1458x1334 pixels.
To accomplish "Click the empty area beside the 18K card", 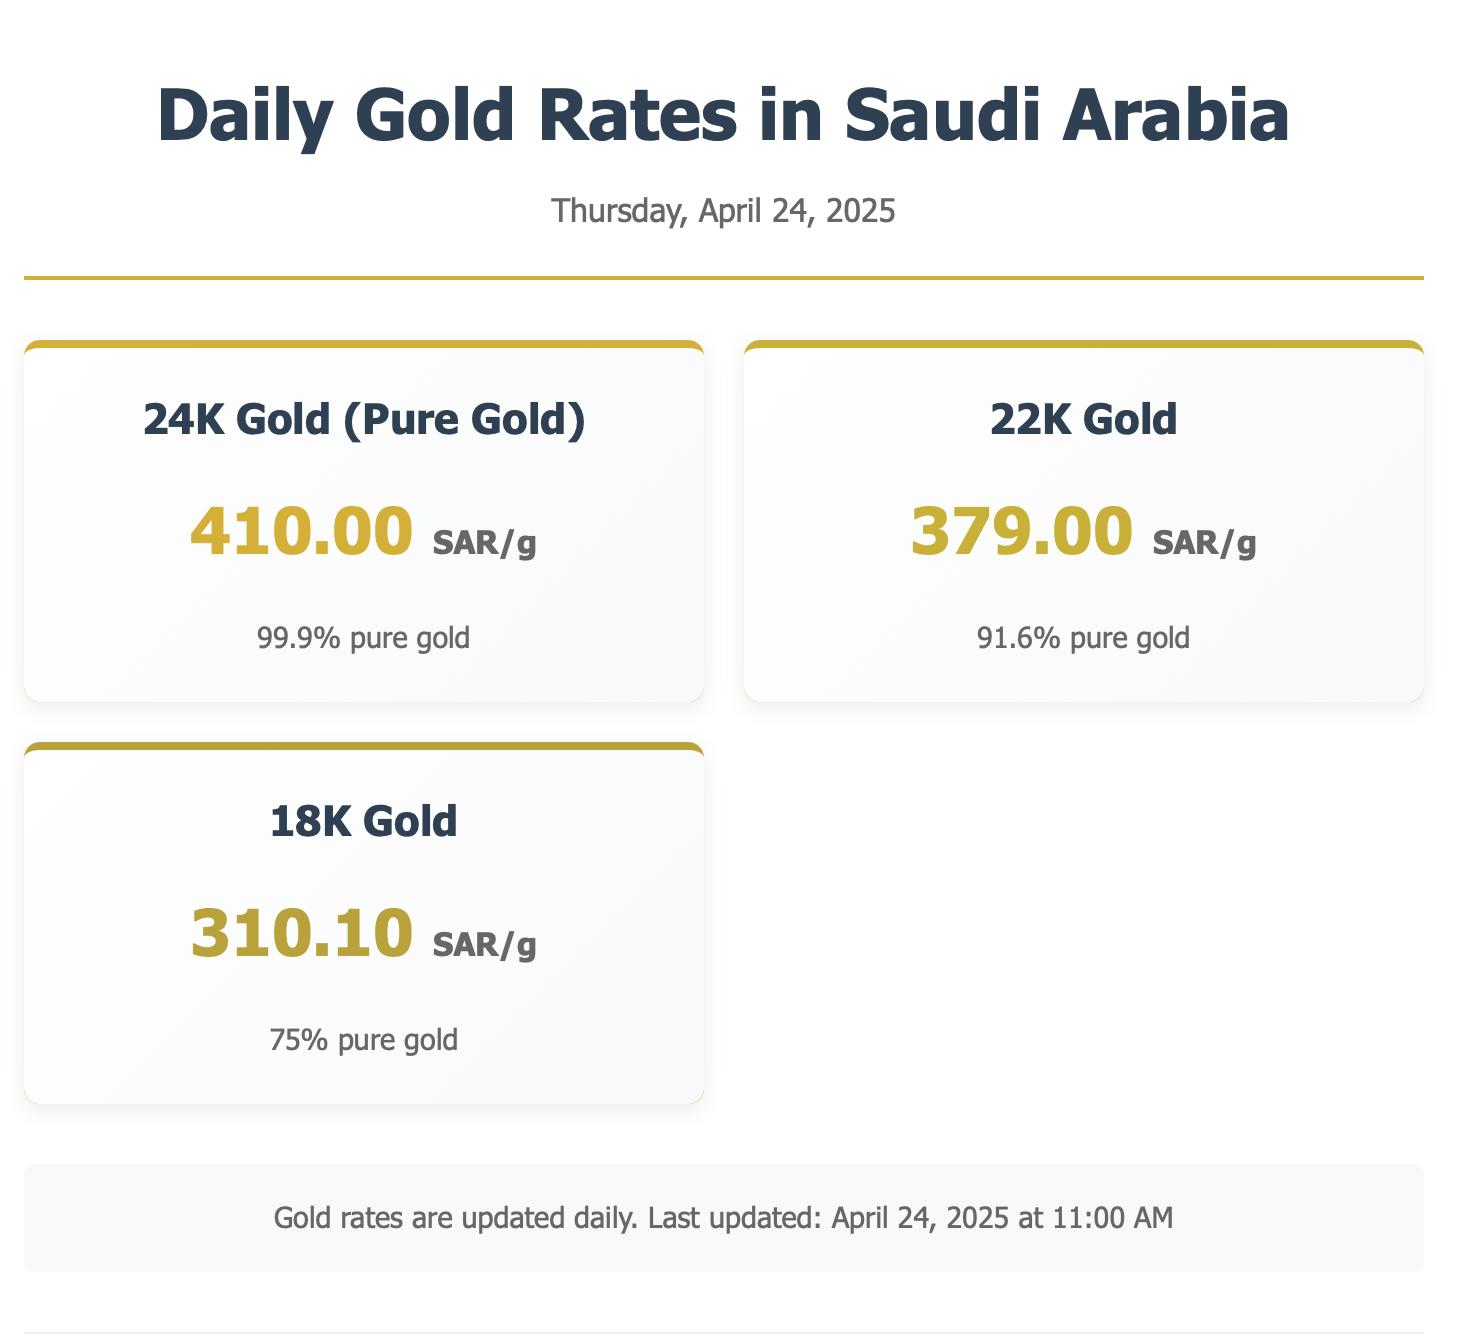I will click(1084, 923).
